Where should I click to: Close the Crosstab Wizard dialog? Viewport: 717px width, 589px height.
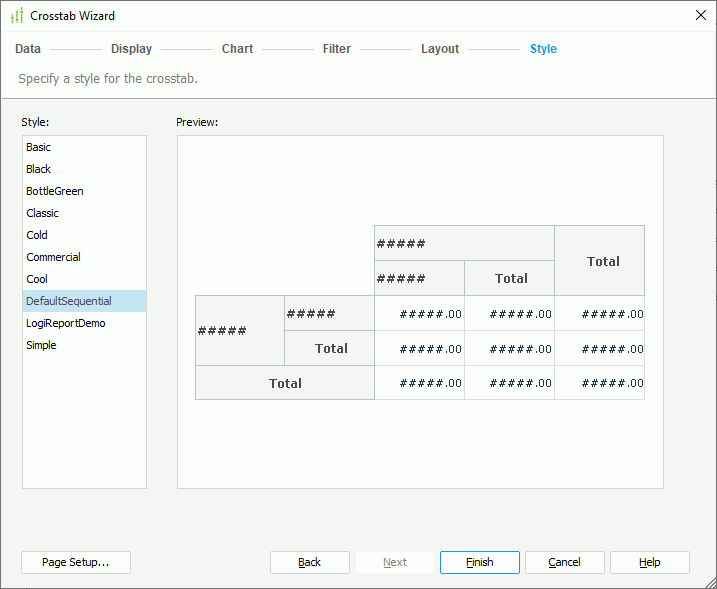pyautogui.click(x=700, y=15)
